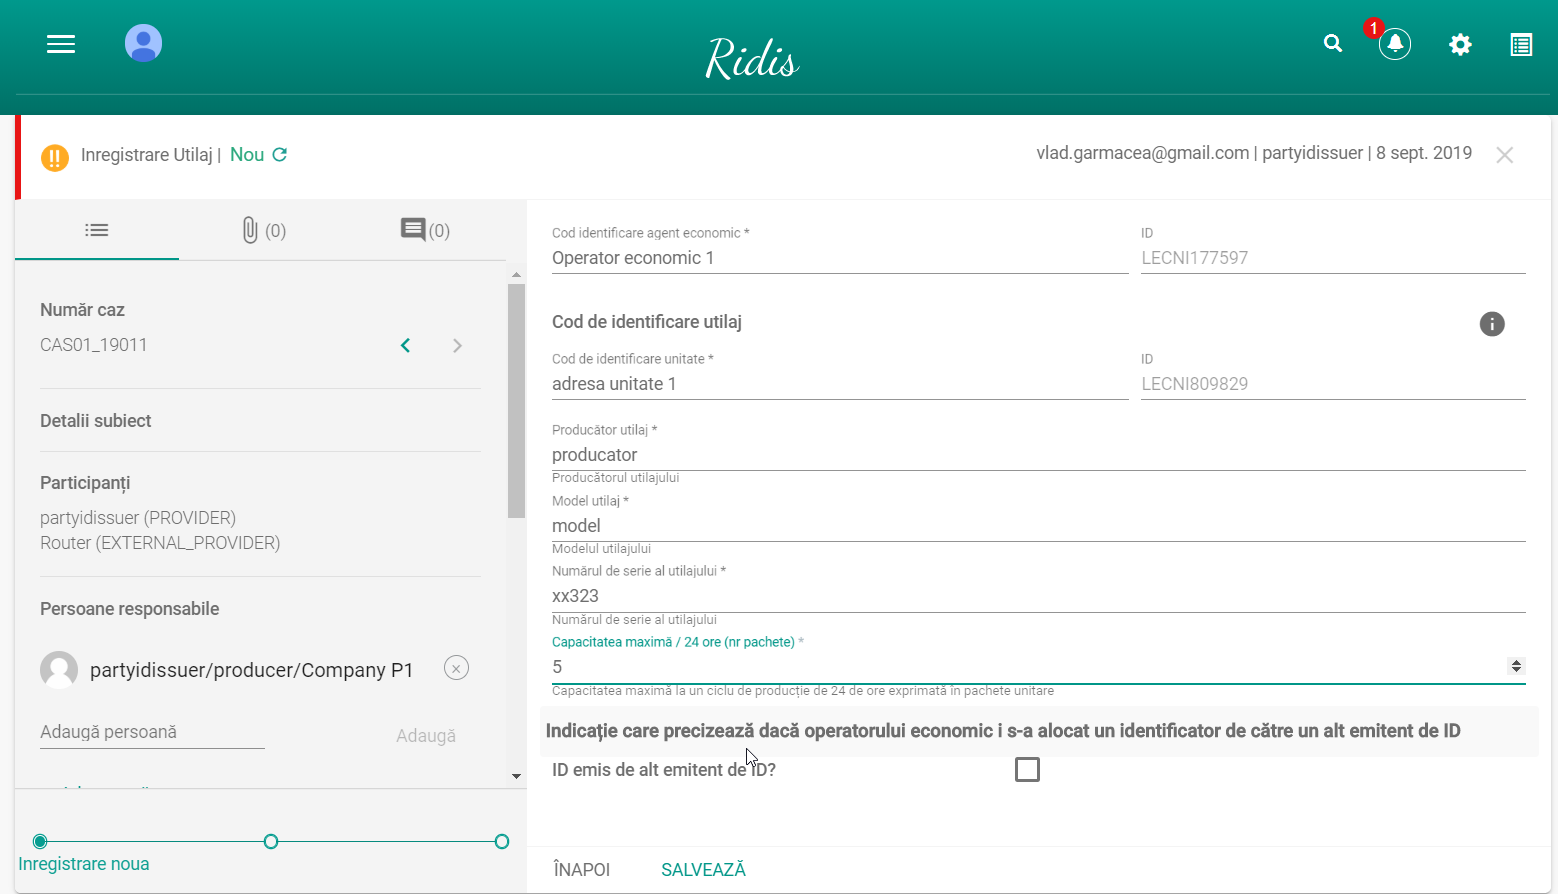This screenshot has width=1558, height=894.
Task: Switch to the attachments tab
Action: click(264, 230)
